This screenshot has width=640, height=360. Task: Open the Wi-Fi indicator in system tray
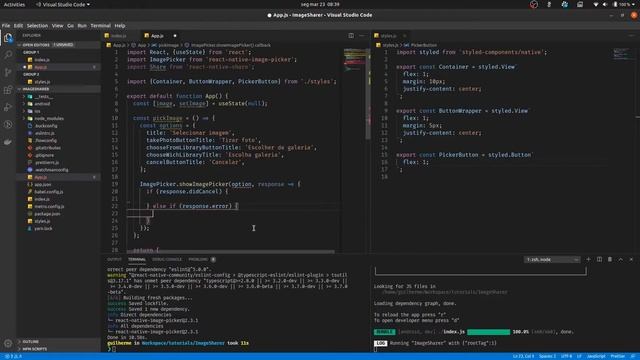[596, 4]
